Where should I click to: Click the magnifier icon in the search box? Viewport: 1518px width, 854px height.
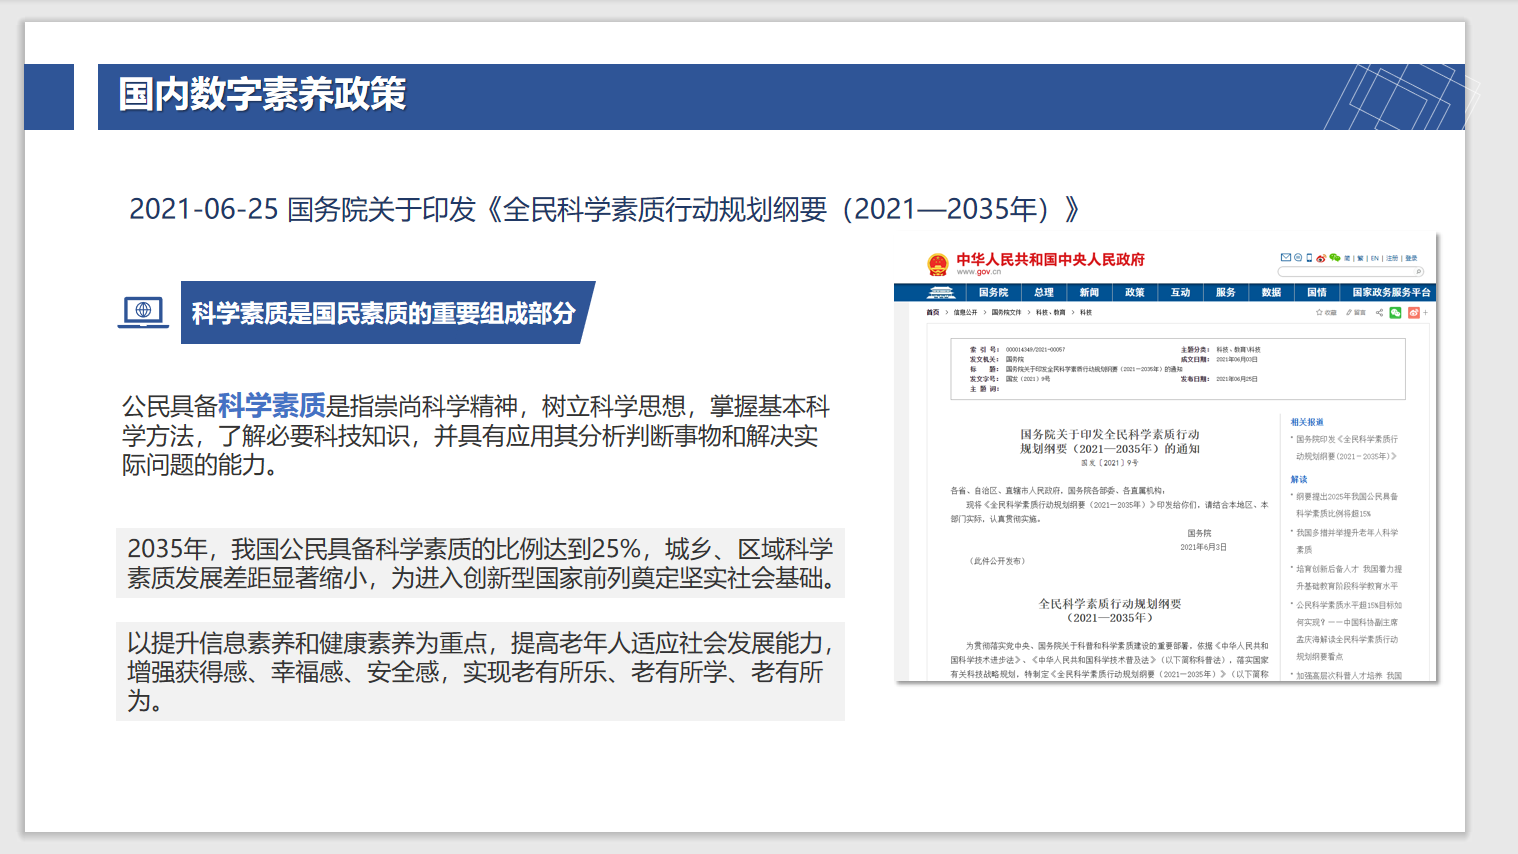tap(1419, 271)
